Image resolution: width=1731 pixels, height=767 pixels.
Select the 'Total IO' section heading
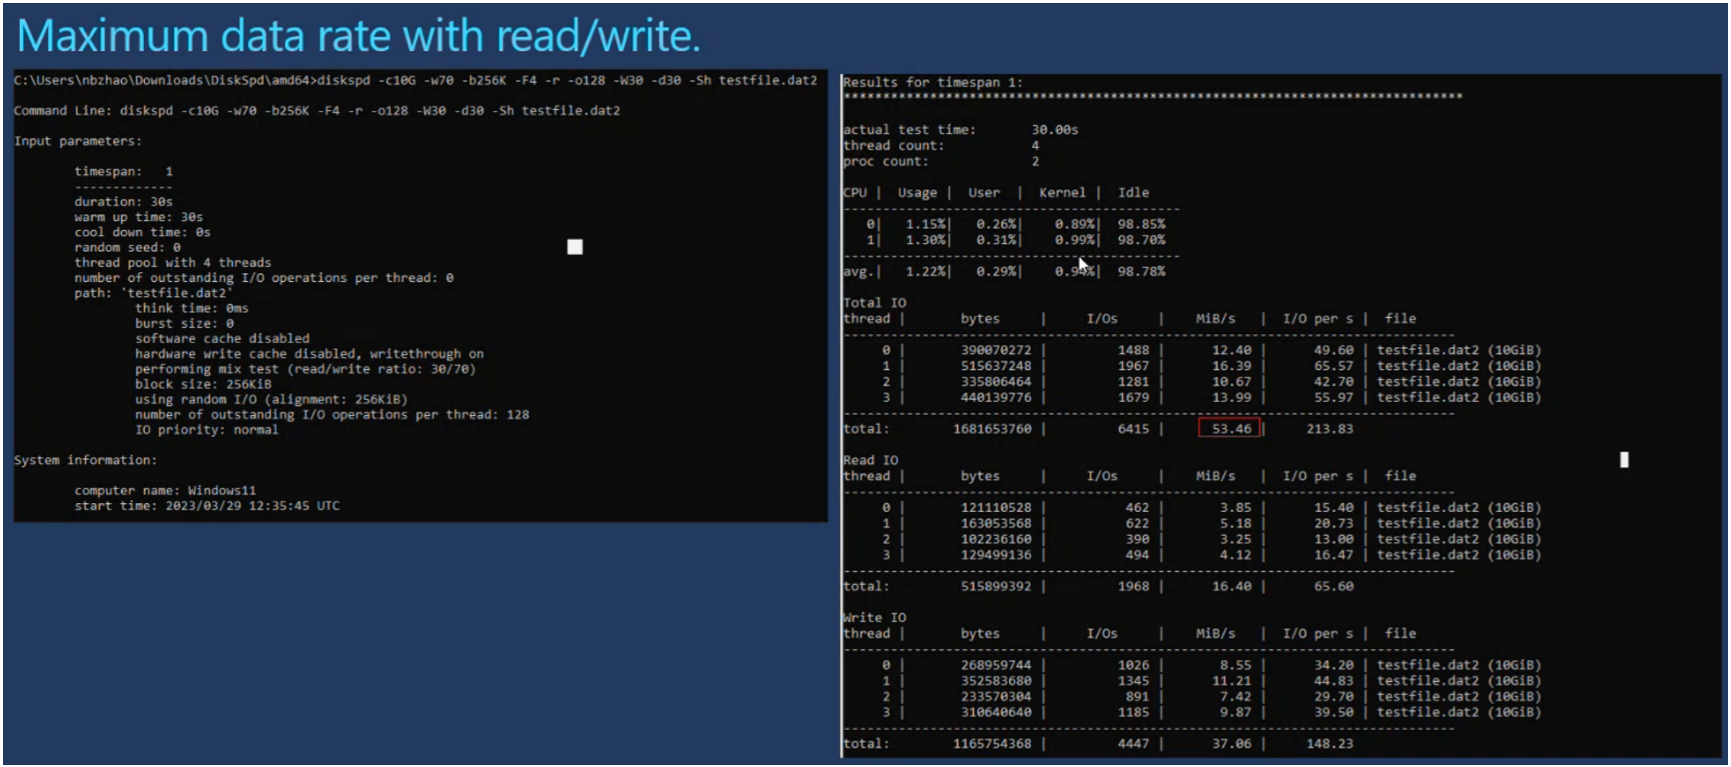pos(874,303)
